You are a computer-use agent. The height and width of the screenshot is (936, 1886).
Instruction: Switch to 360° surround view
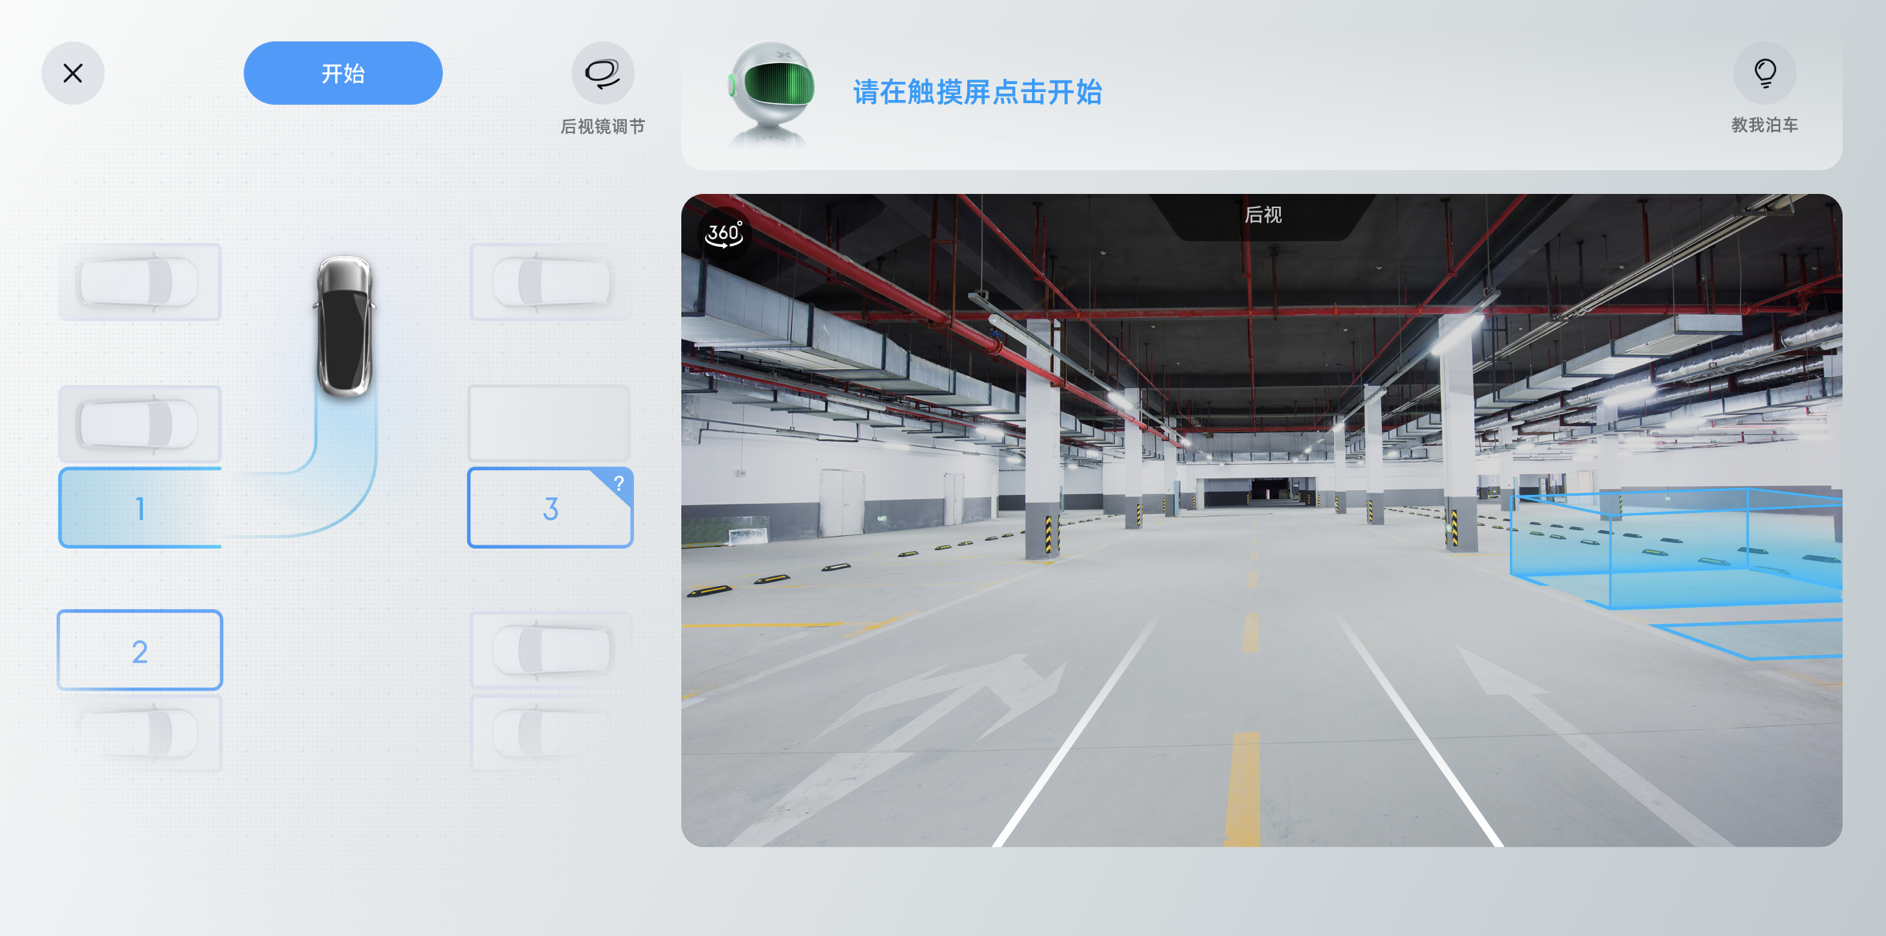tap(724, 234)
